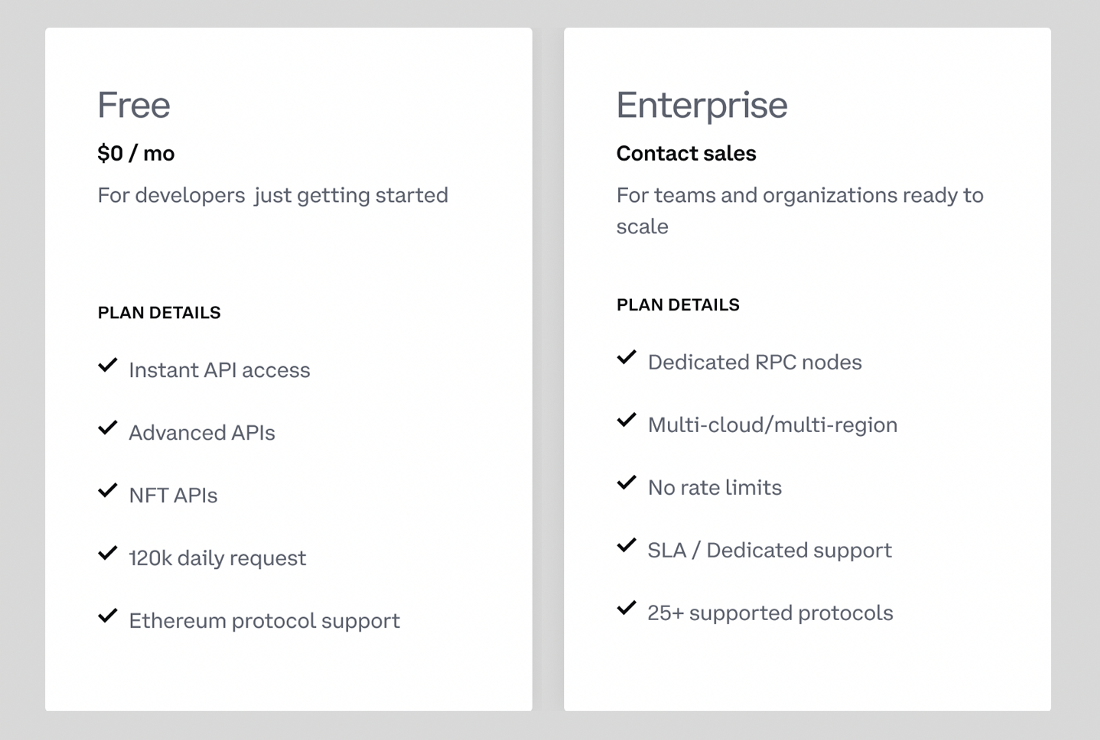Click the Free plan card description text
The width and height of the screenshot is (1100, 740).
coord(271,195)
